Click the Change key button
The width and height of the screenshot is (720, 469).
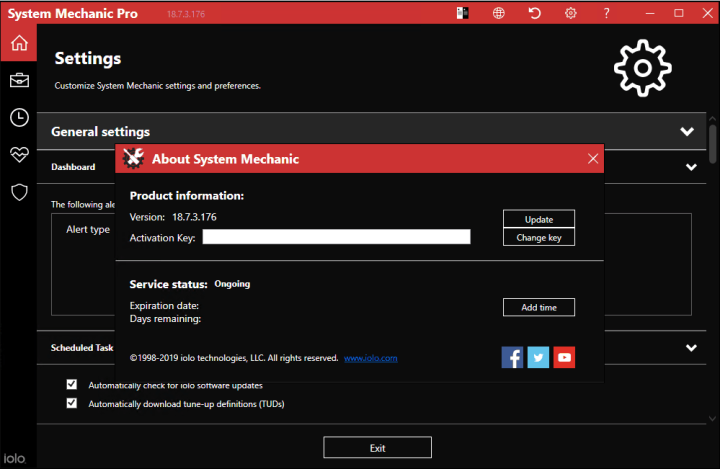pos(539,237)
